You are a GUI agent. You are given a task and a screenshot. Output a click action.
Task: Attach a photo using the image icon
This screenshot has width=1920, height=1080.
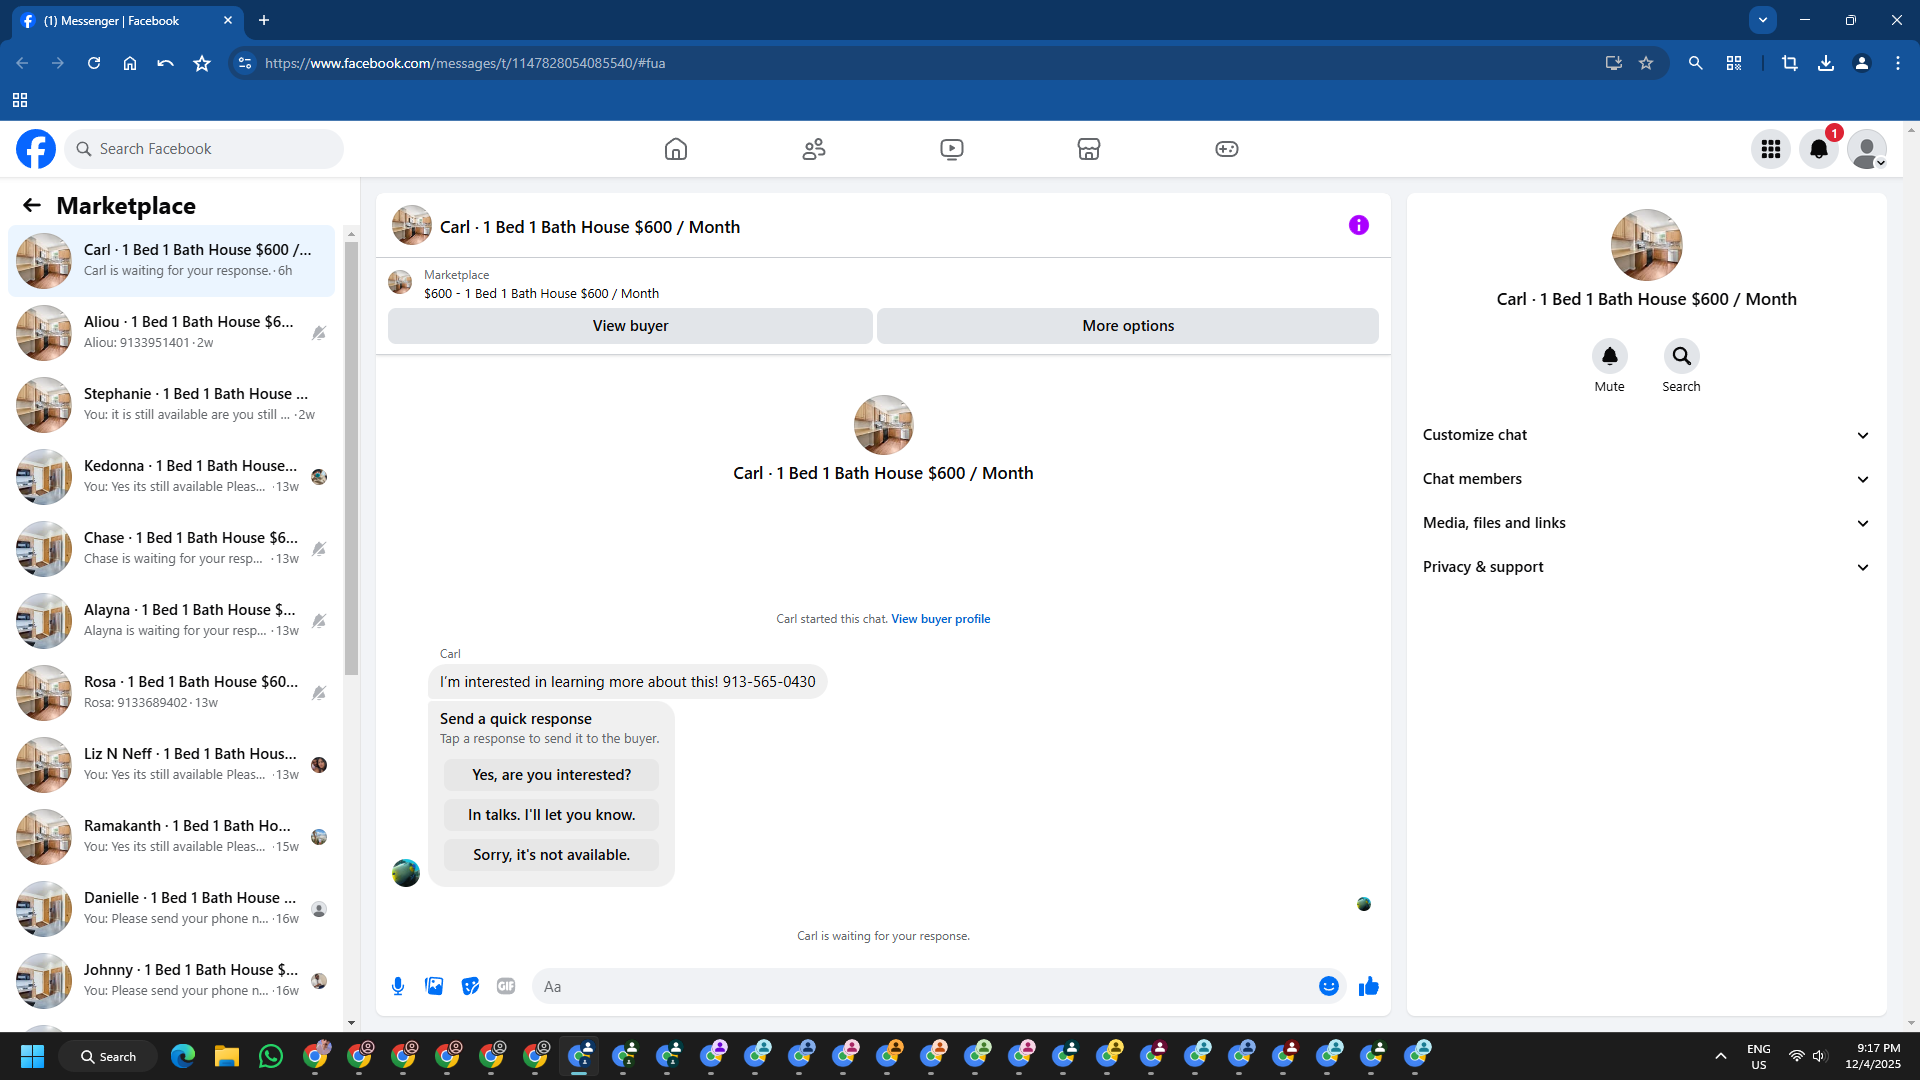pyautogui.click(x=434, y=986)
